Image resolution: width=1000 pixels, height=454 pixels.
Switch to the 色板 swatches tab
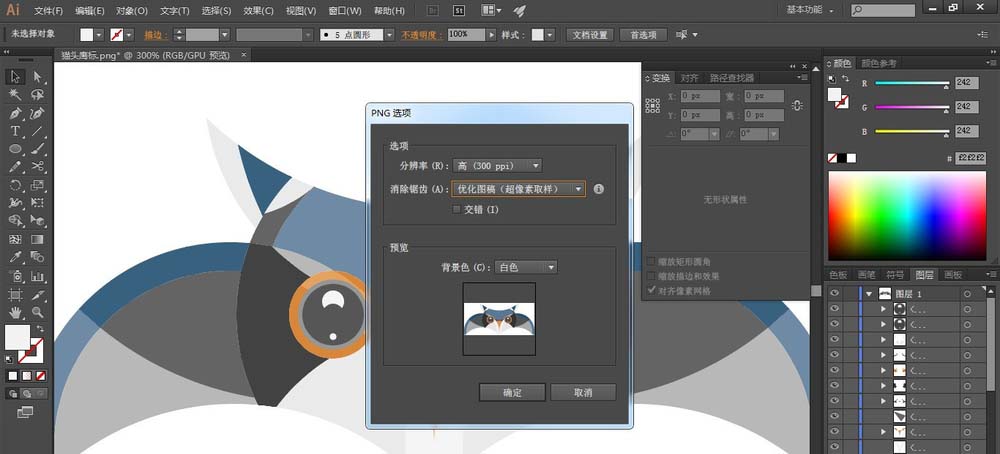(x=838, y=275)
